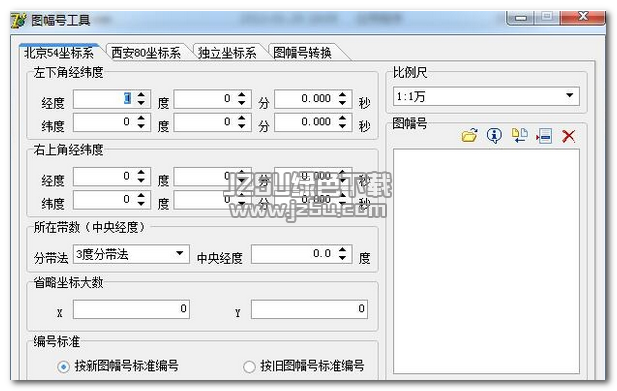Click the blue list export icon
This screenshot has height=391, width=617.
[x=544, y=136]
